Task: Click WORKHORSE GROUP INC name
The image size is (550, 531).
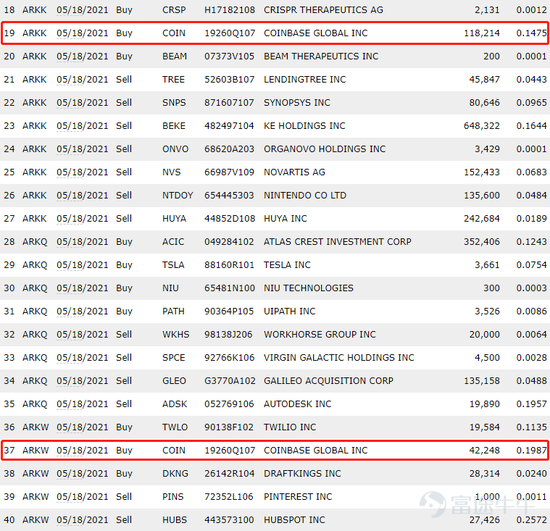Action: point(320,334)
